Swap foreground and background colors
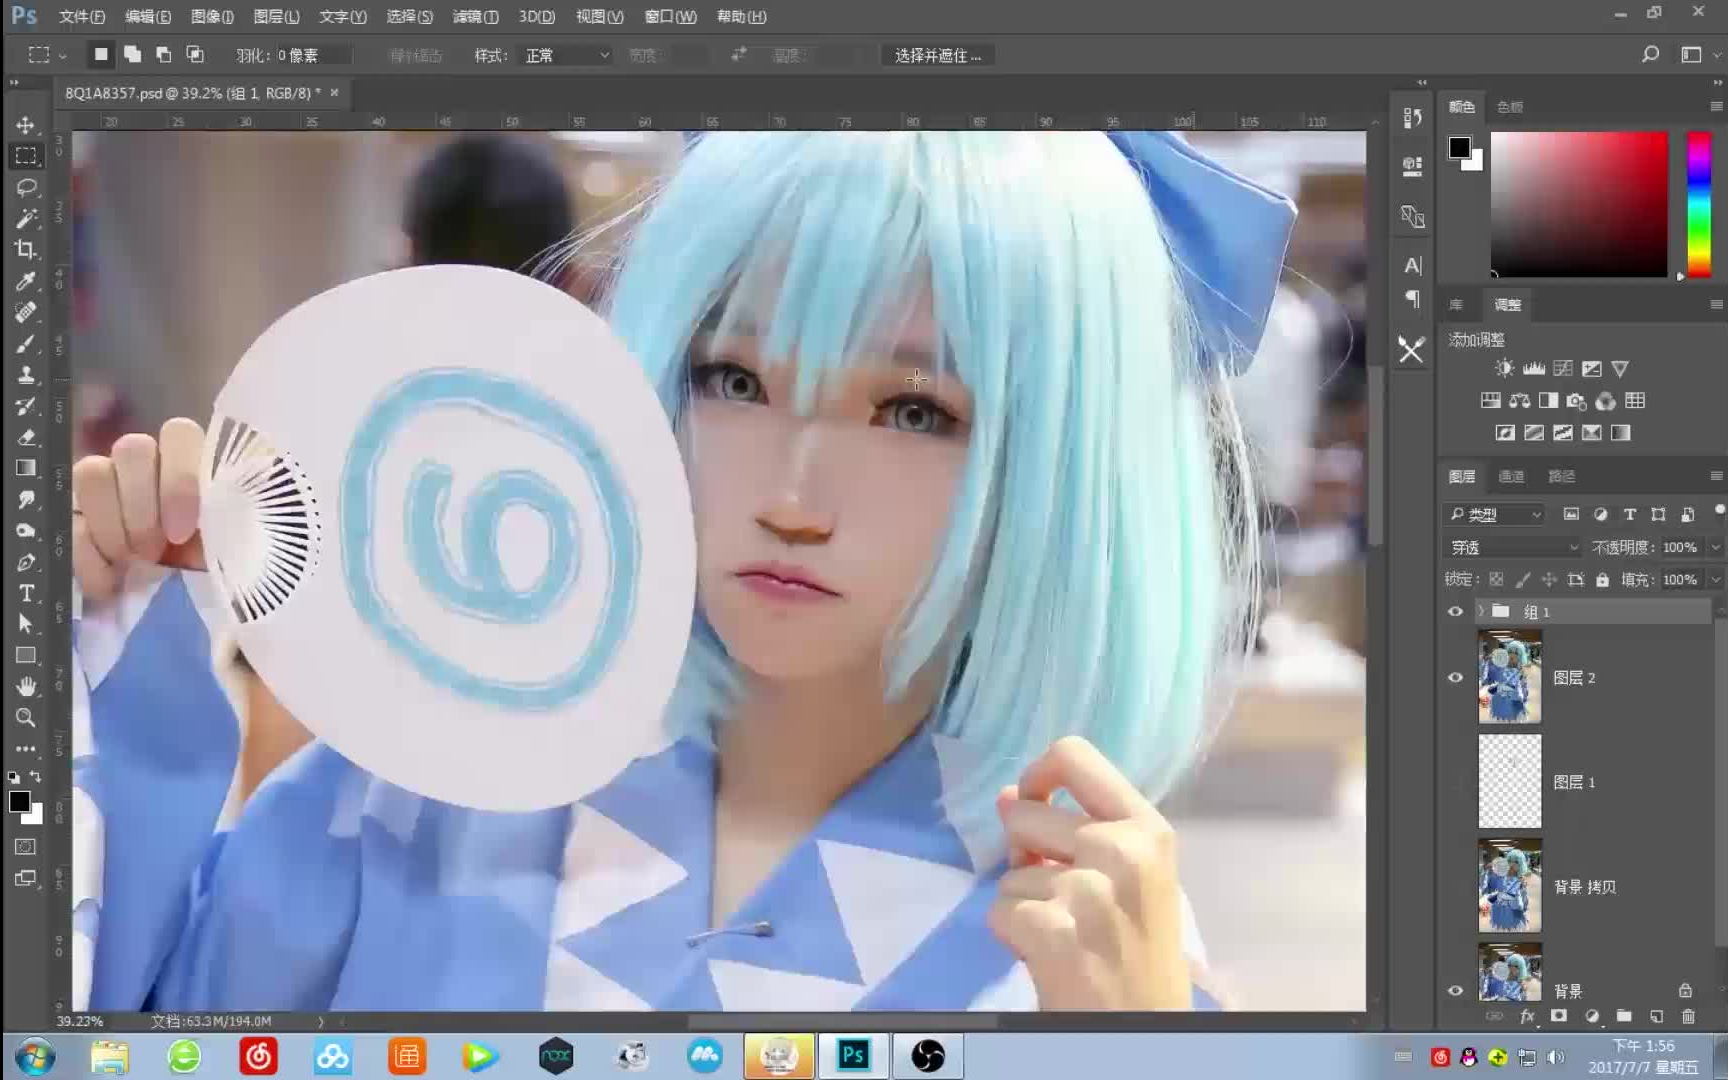Image resolution: width=1728 pixels, height=1080 pixels. 36,776
